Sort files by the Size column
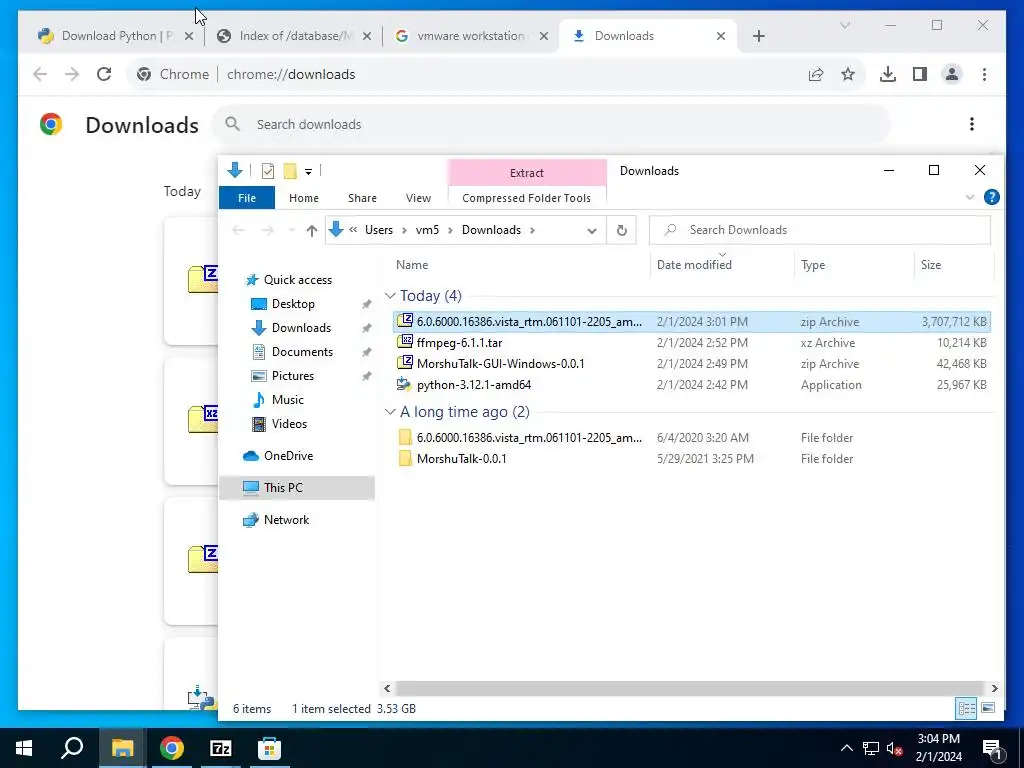The width and height of the screenshot is (1024, 768). click(x=953, y=264)
